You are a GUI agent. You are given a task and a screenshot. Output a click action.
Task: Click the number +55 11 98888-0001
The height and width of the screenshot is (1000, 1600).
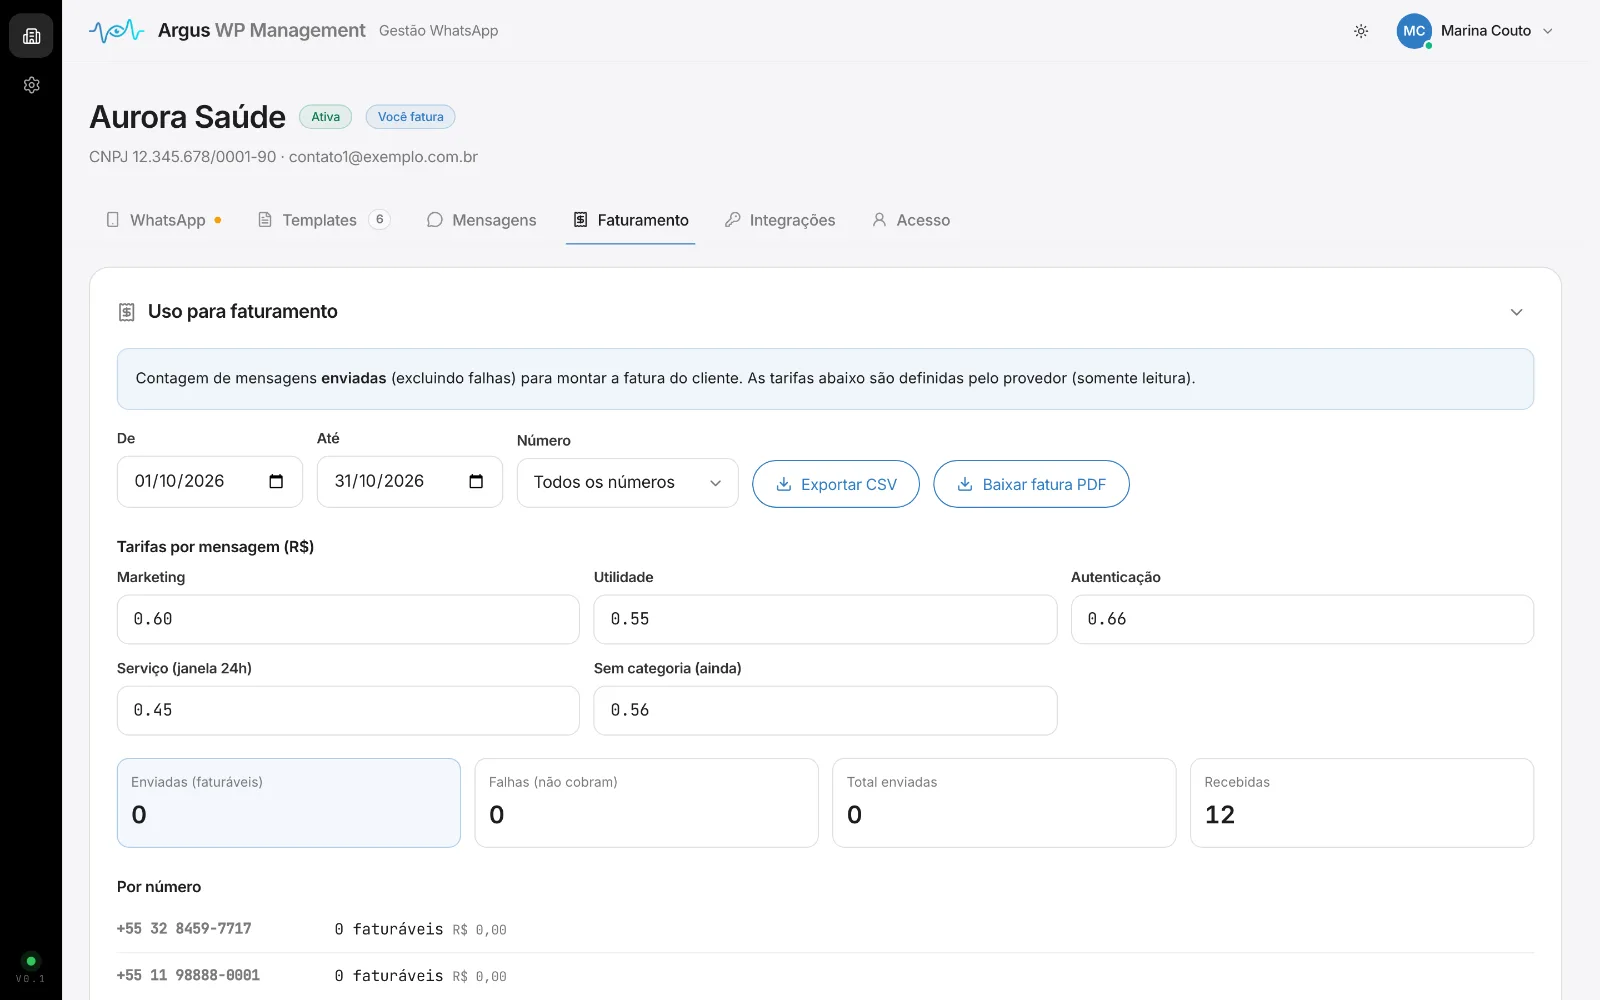[x=188, y=975]
